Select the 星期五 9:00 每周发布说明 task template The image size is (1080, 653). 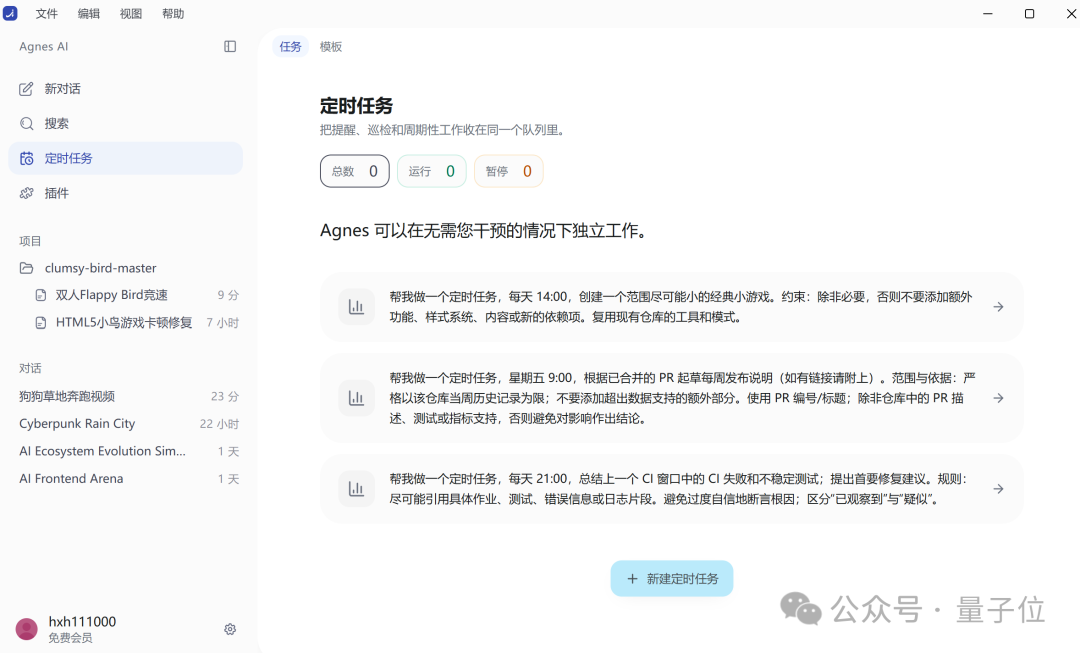pos(672,397)
